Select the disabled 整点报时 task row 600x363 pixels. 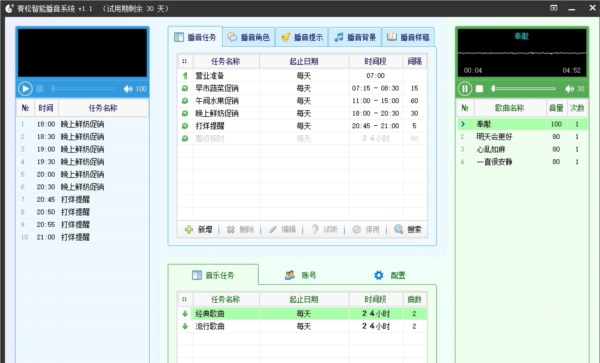pyautogui.click(x=302, y=138)
